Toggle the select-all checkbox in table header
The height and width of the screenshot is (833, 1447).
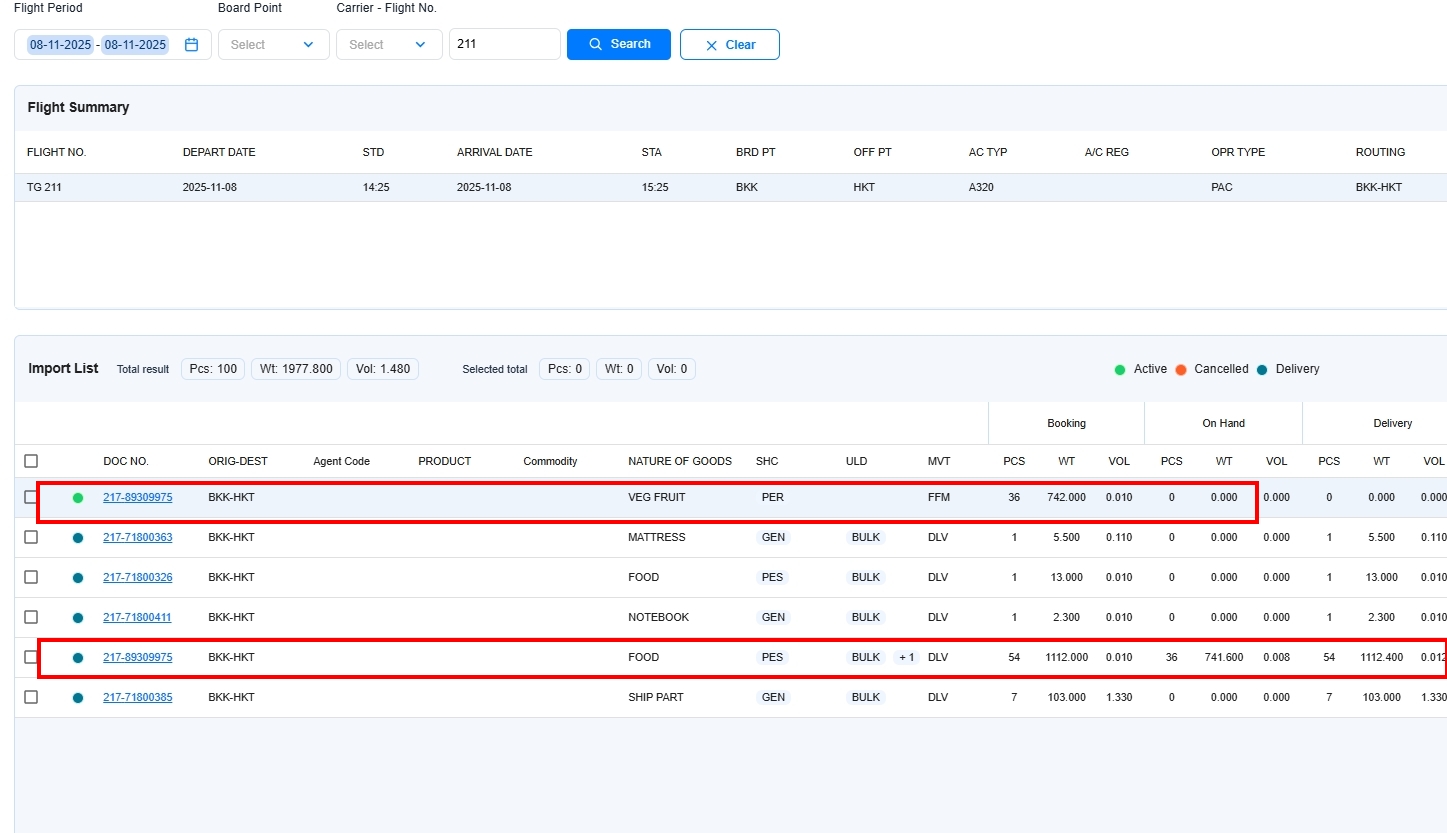click(x=31, y=461)
